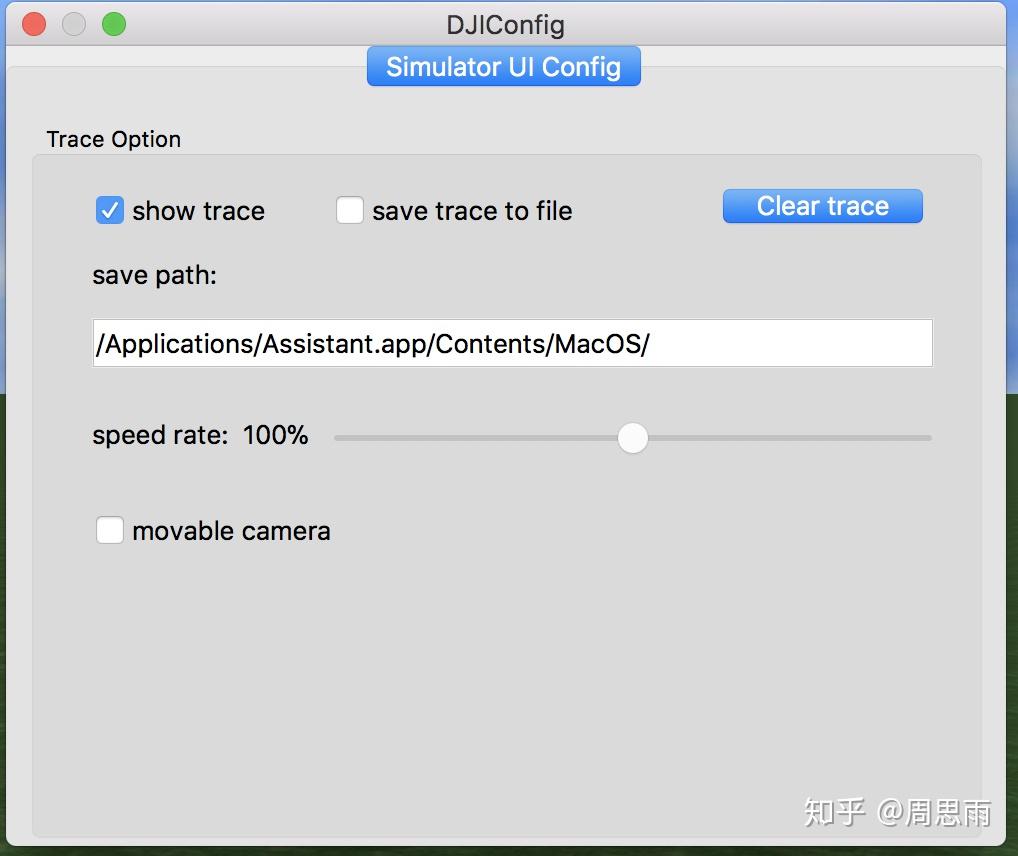Zoom the window with the green button
1018x856 pixels.
tap(114, 24)
